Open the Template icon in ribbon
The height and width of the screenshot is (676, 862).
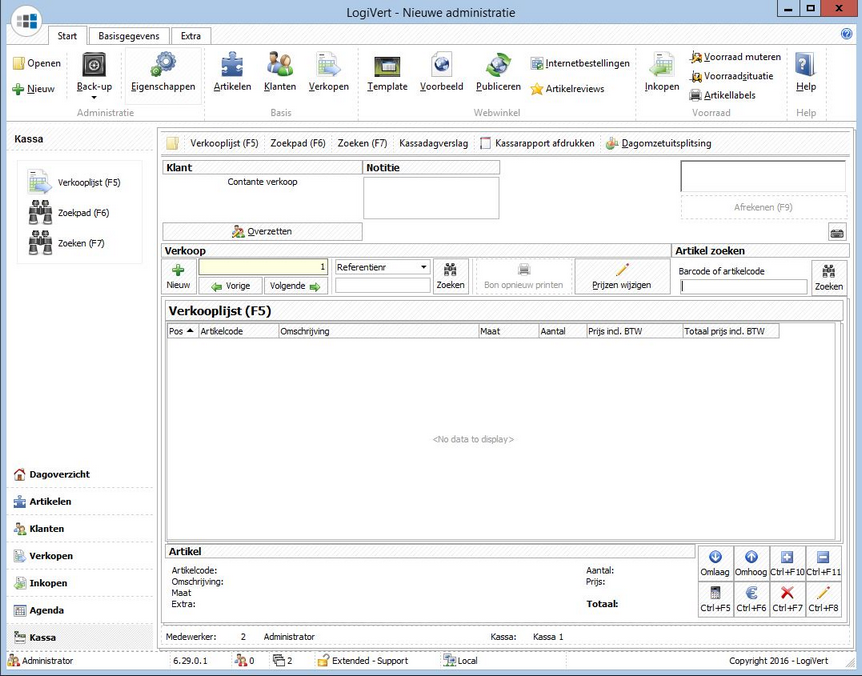[387, 73]
